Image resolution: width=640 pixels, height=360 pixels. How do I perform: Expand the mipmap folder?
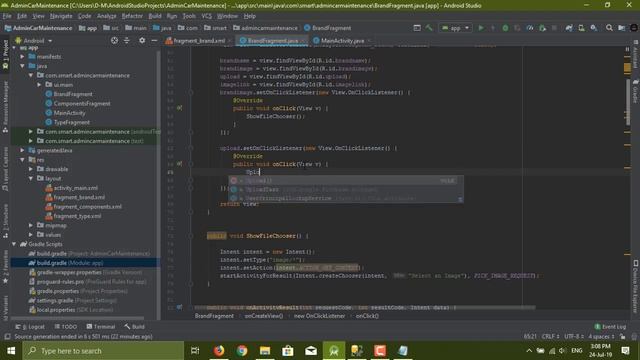(x=31, y=225)
